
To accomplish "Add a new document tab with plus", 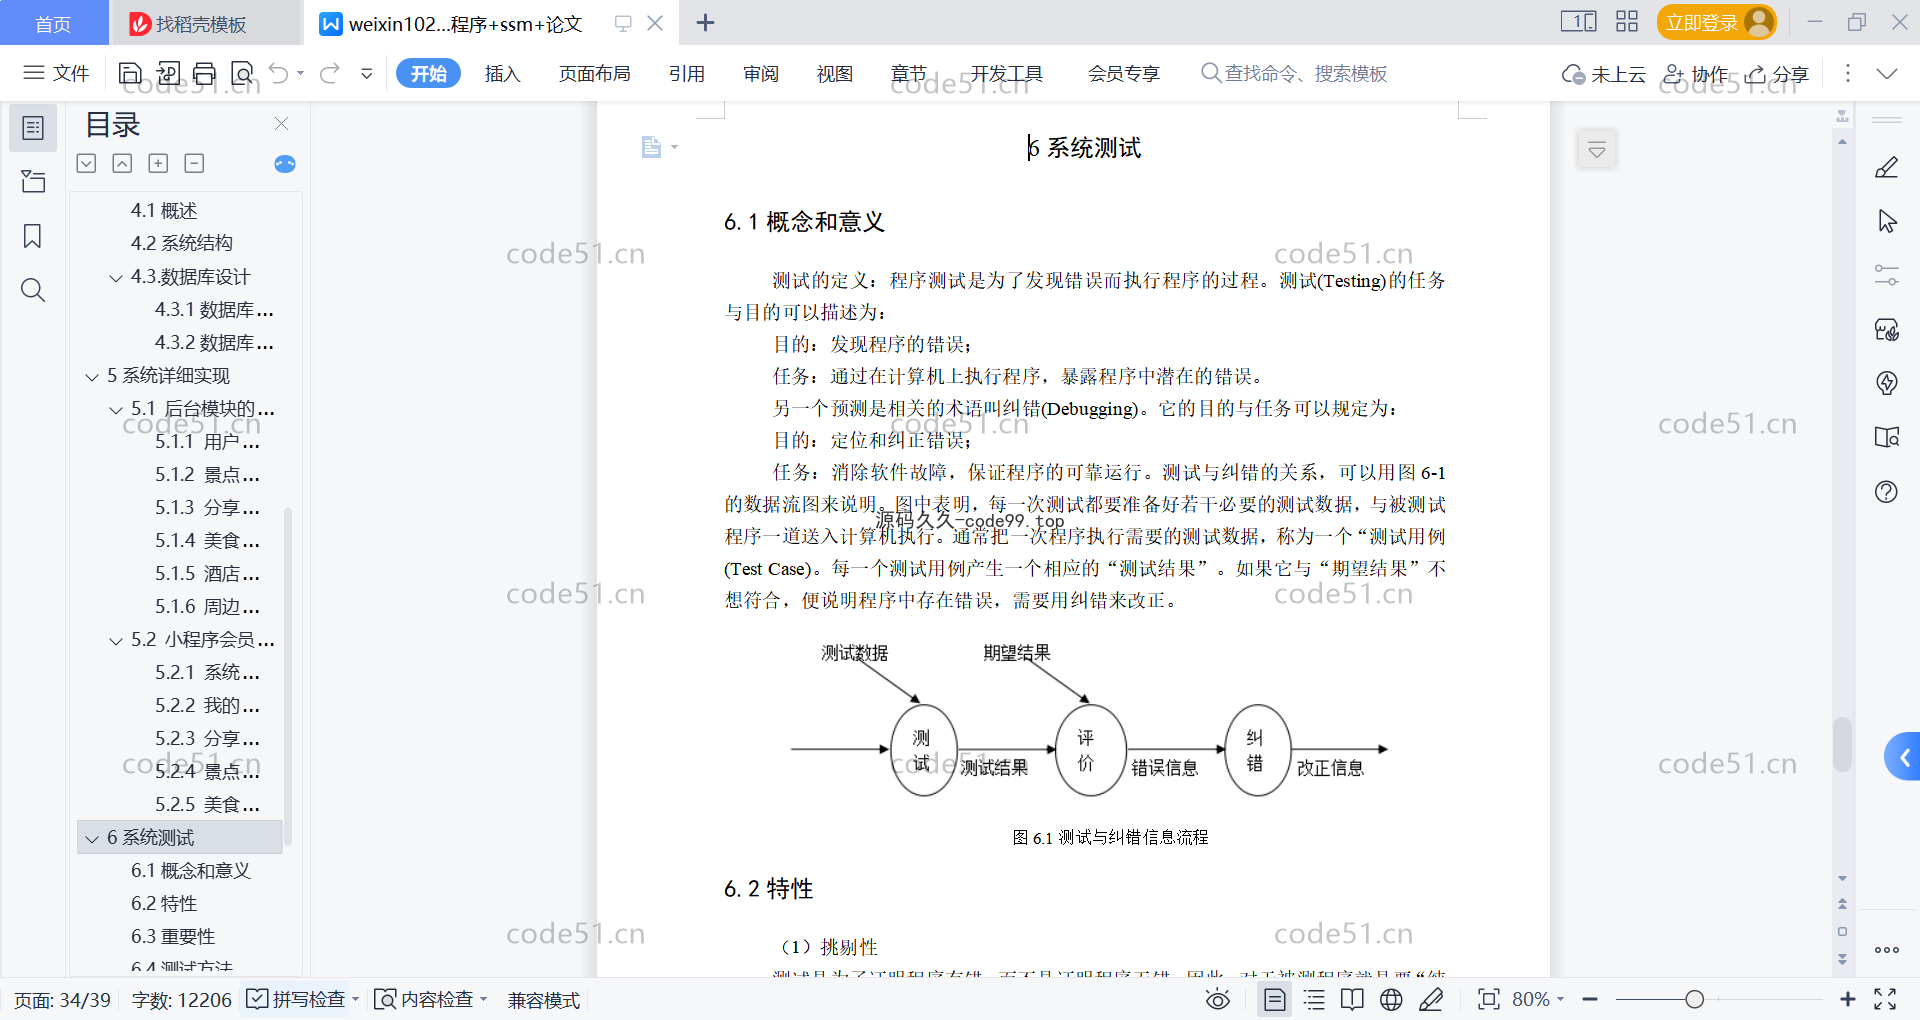I will [x=705, y=23].
